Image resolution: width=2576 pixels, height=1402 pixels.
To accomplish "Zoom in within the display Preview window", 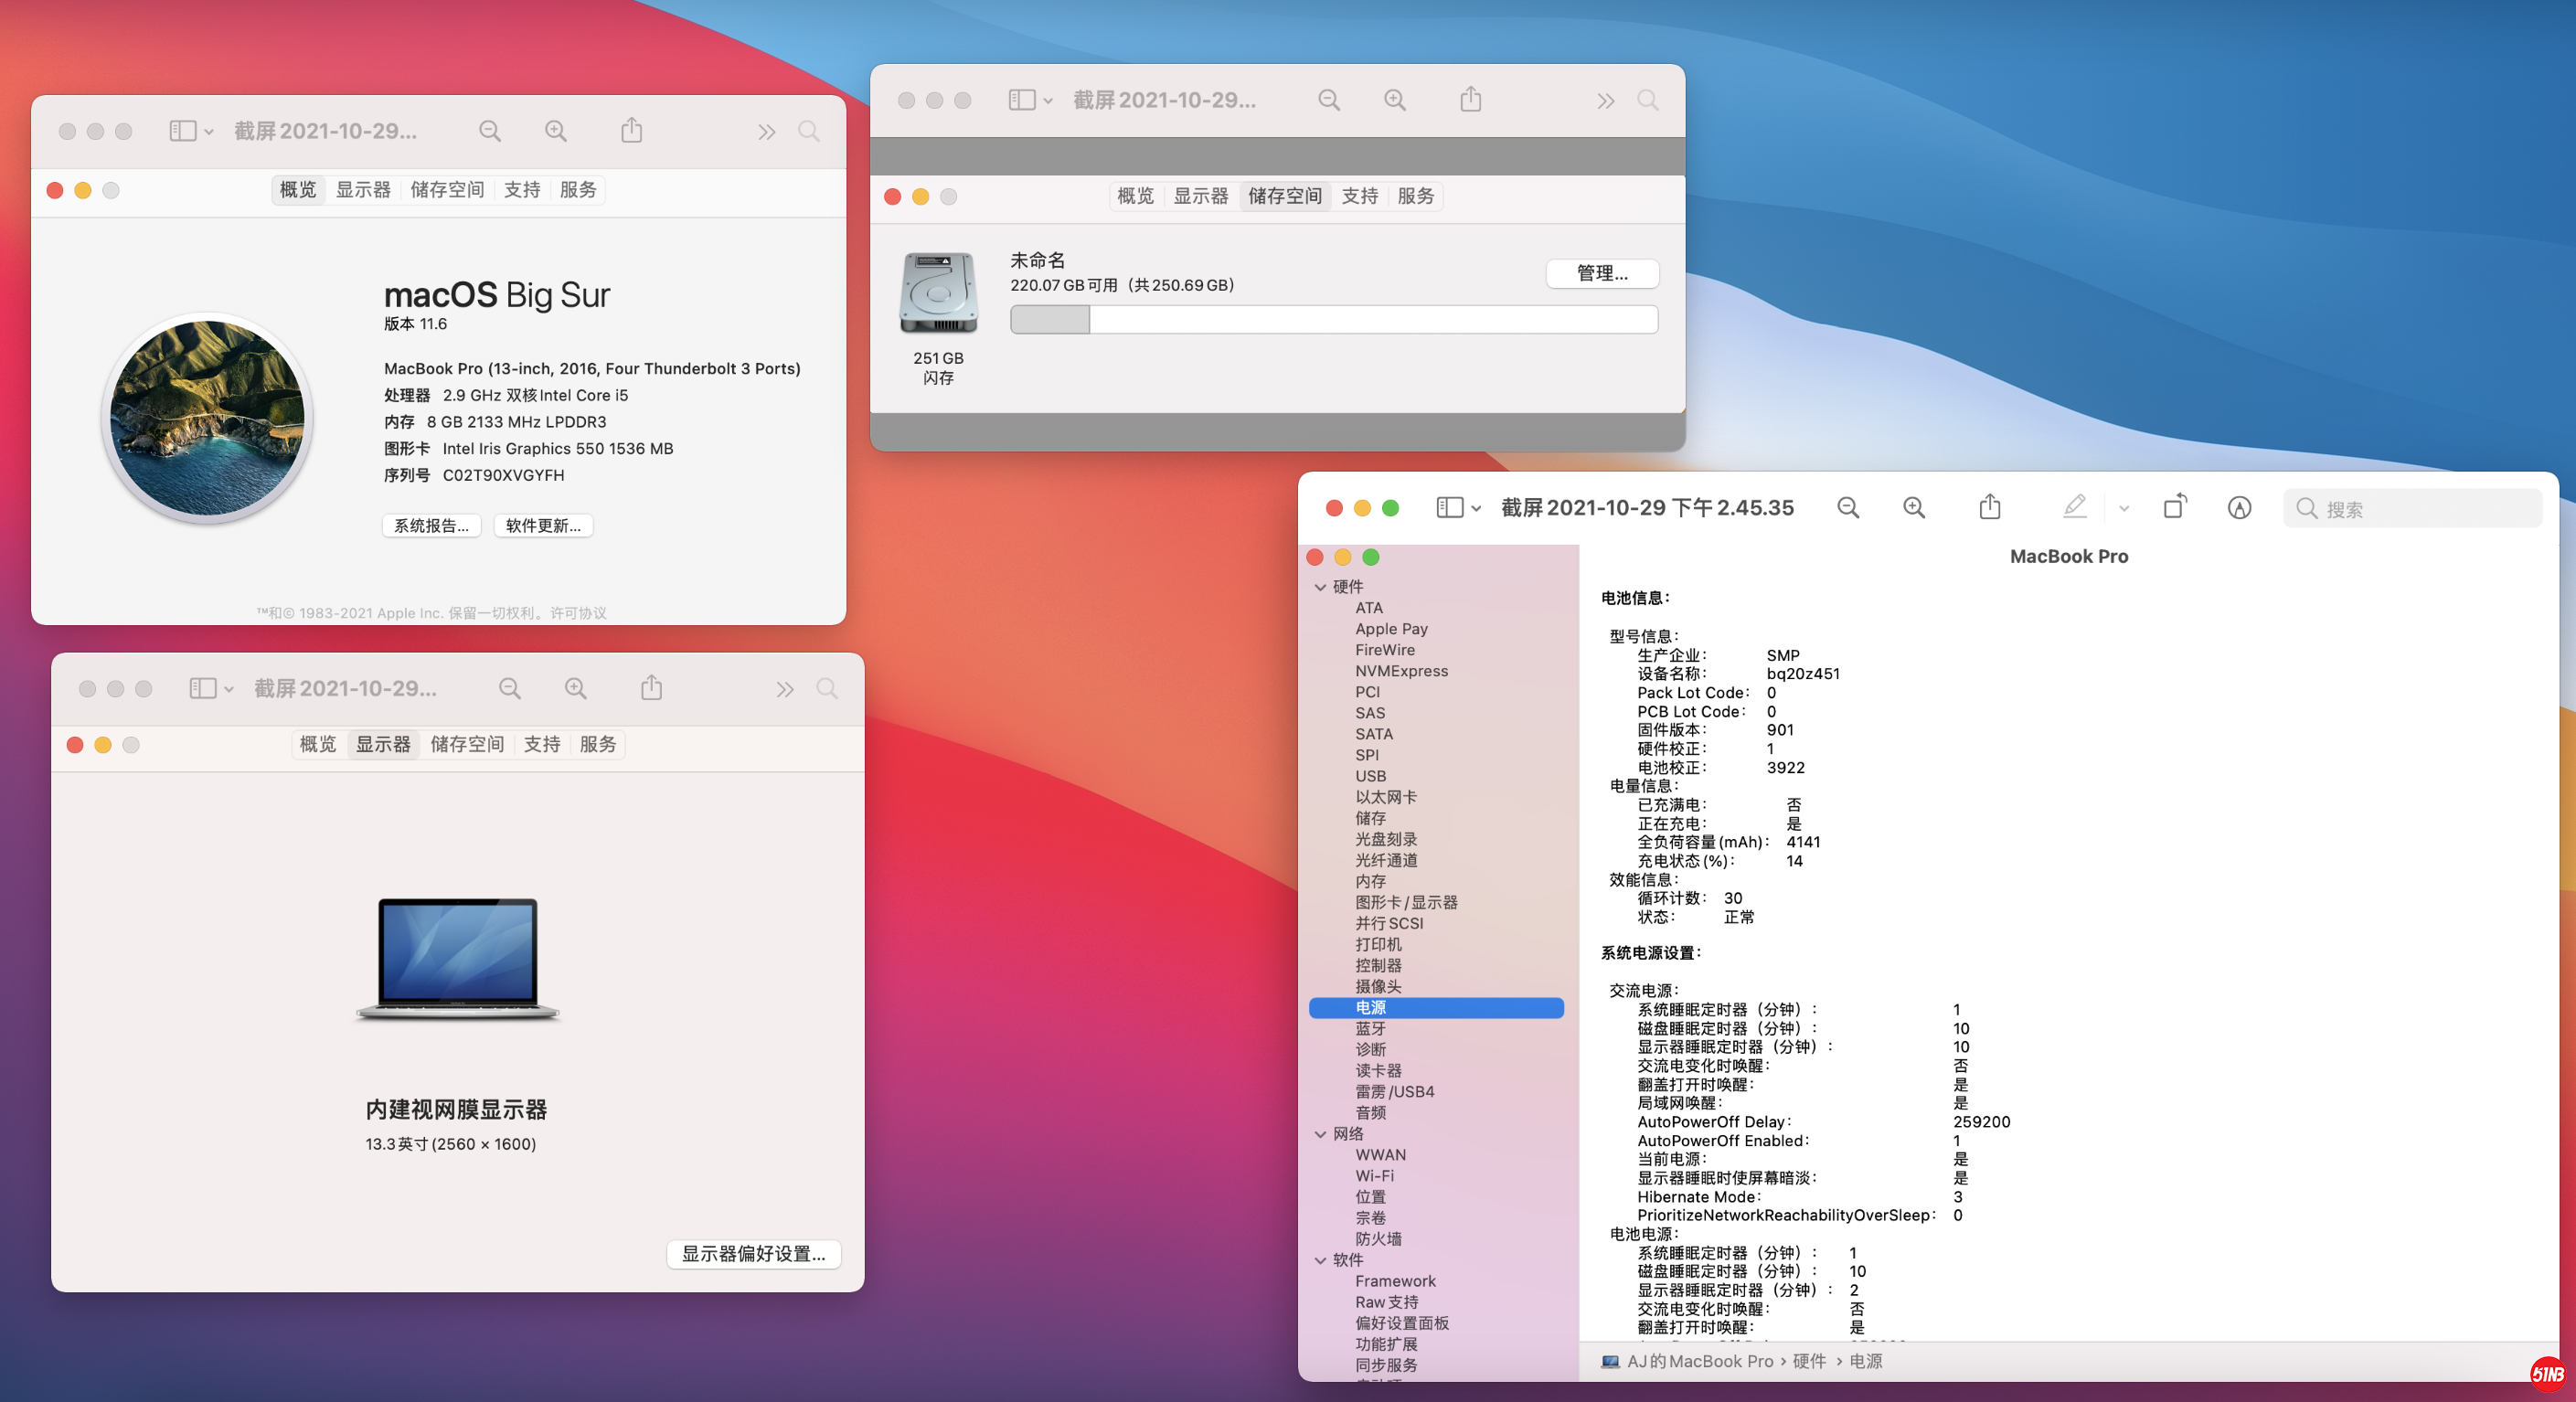I will [x=576, y=689].
